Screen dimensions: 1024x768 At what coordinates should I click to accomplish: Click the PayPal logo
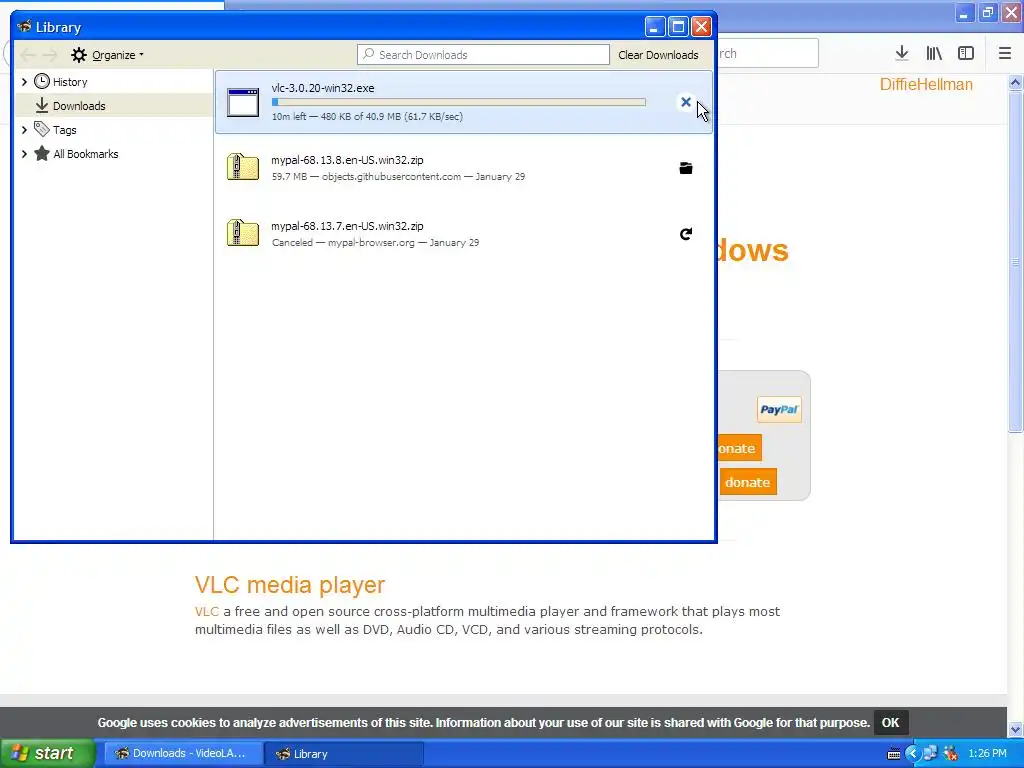pyautogui.click(x=779, y=409)
